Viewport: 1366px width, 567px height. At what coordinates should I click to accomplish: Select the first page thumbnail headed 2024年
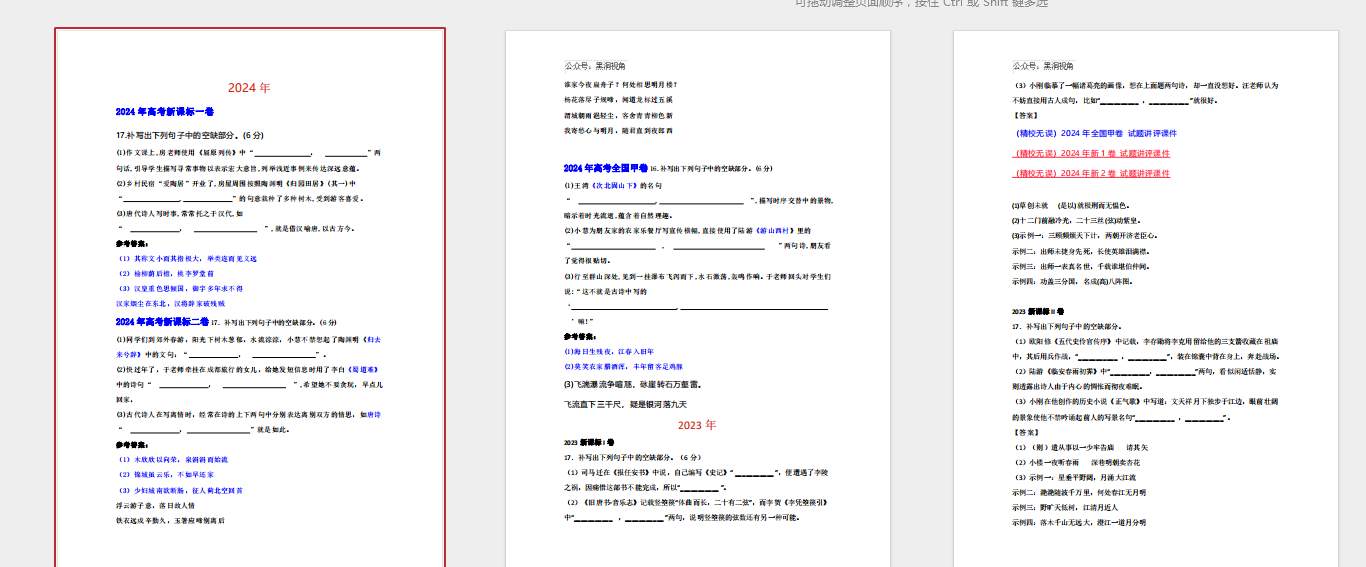(250, 298)
